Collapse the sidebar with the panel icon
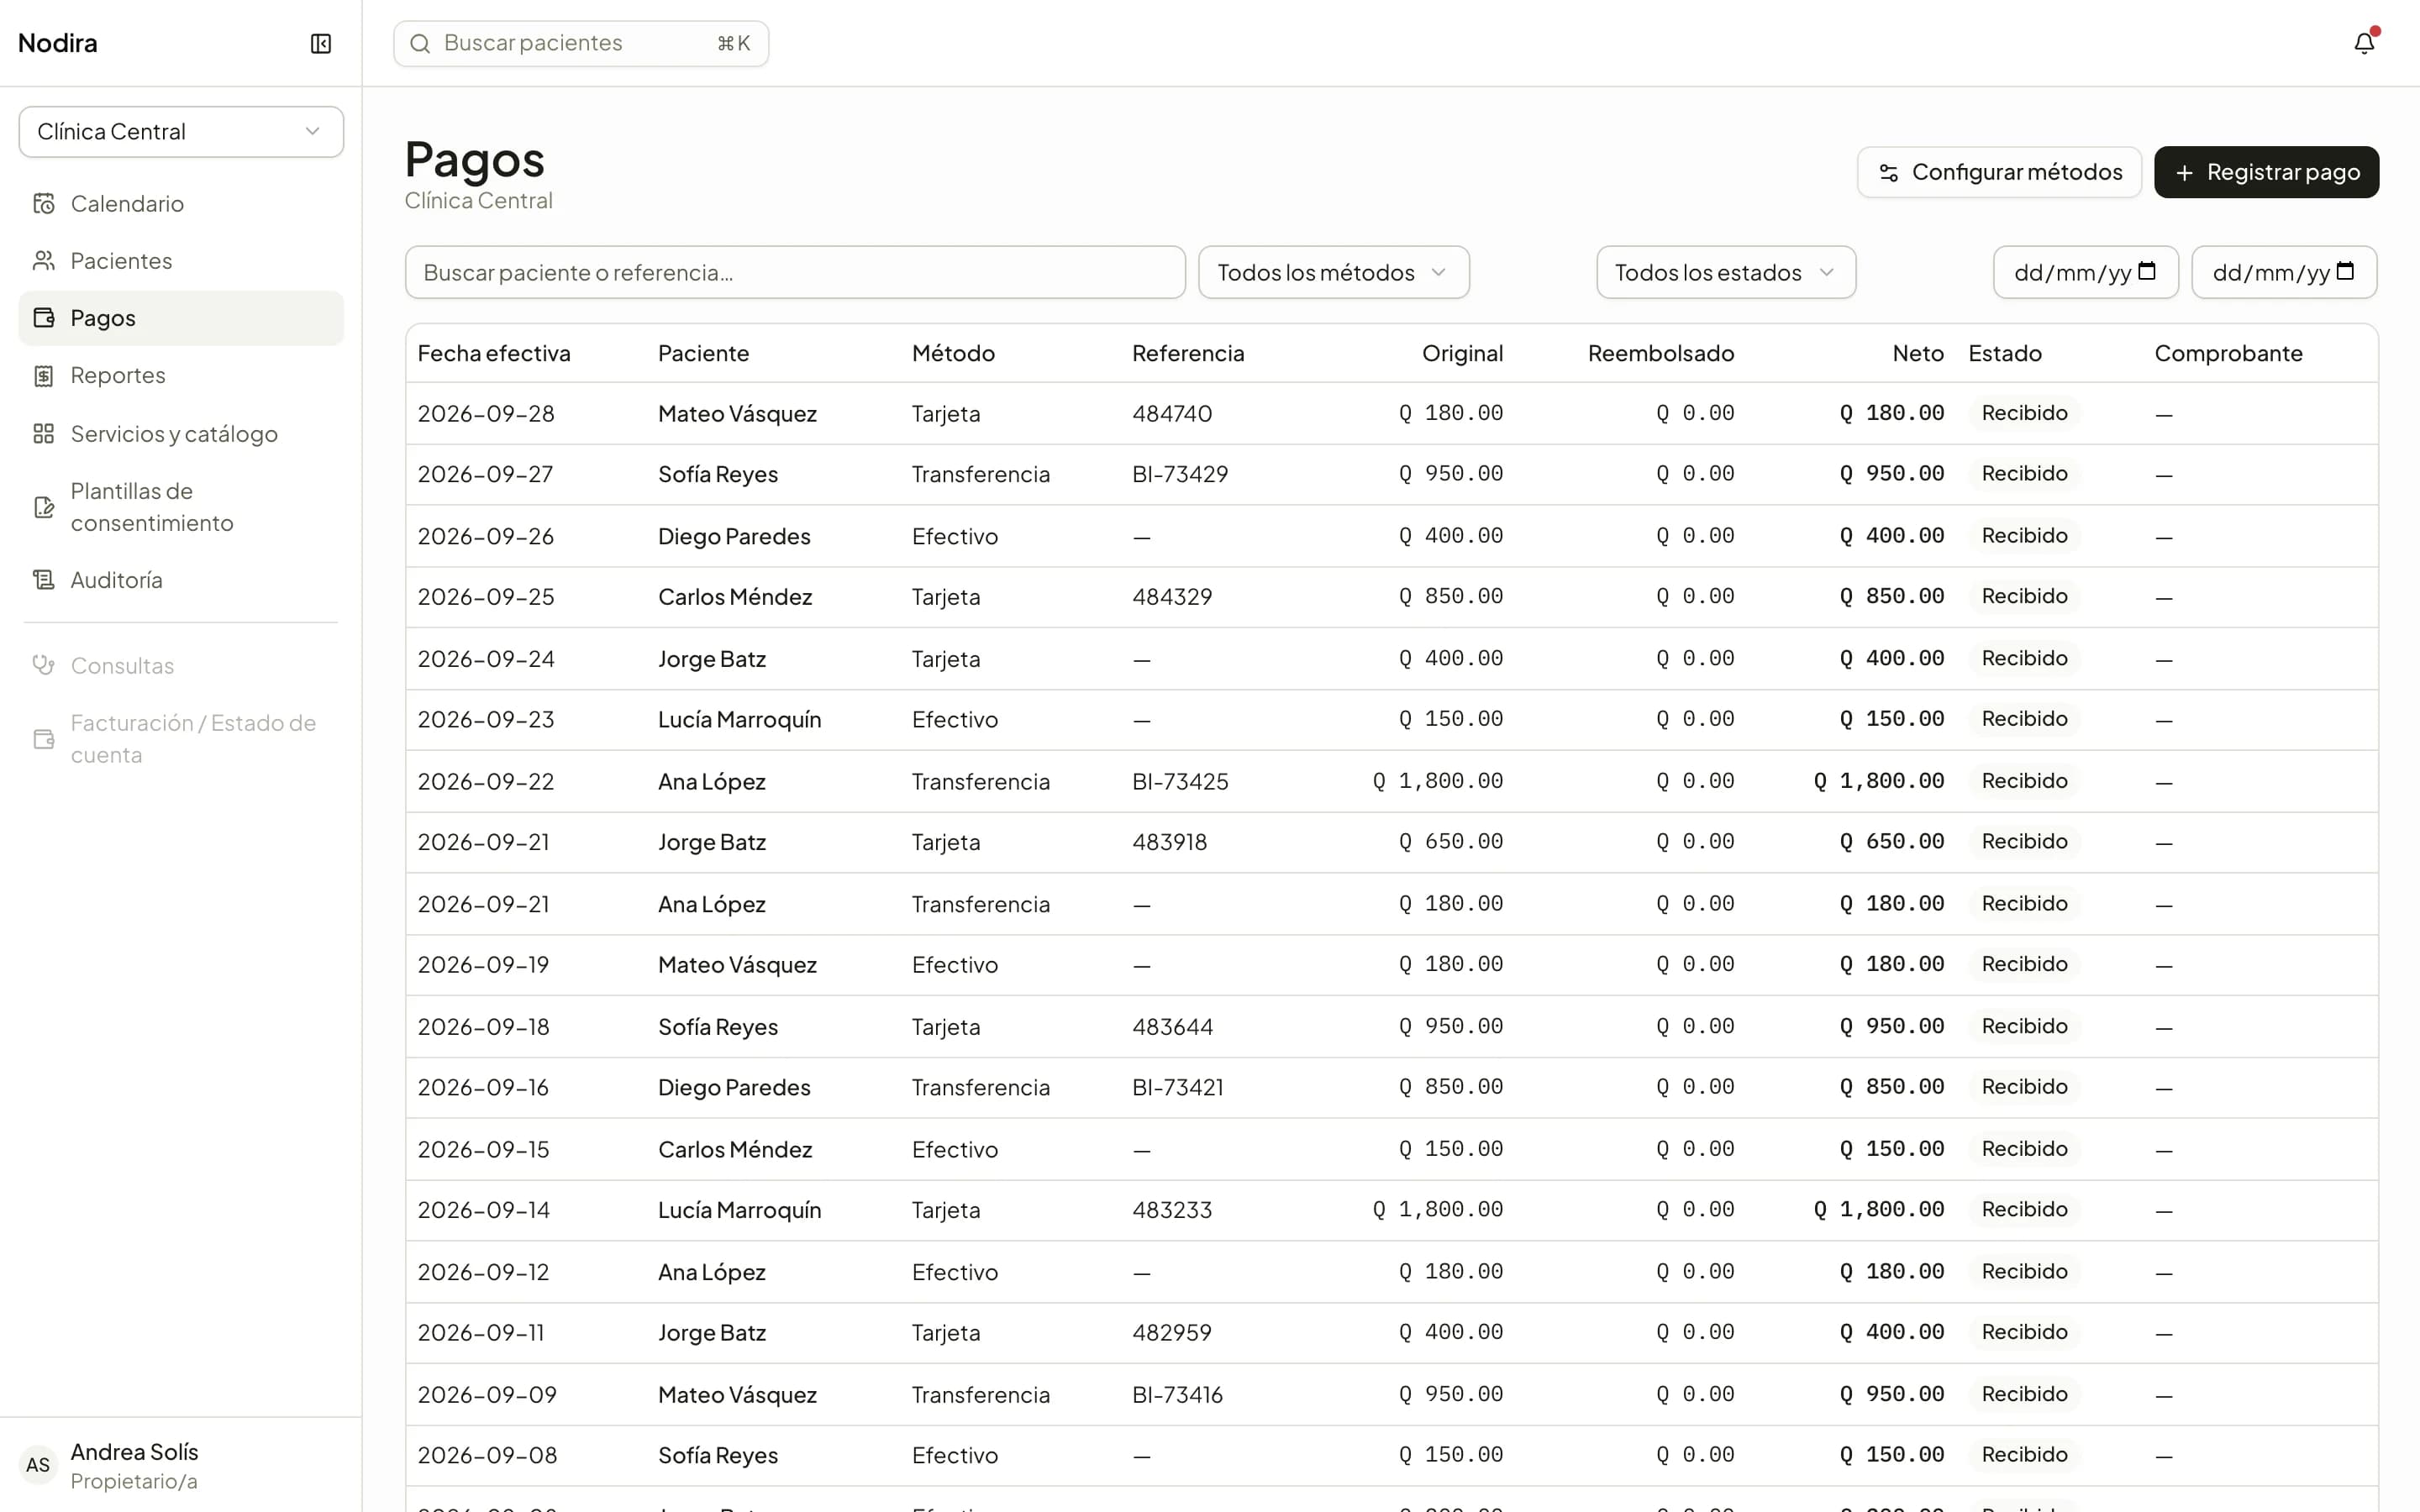Viewport: 2420px width, 1512px height. pos(321,43)
